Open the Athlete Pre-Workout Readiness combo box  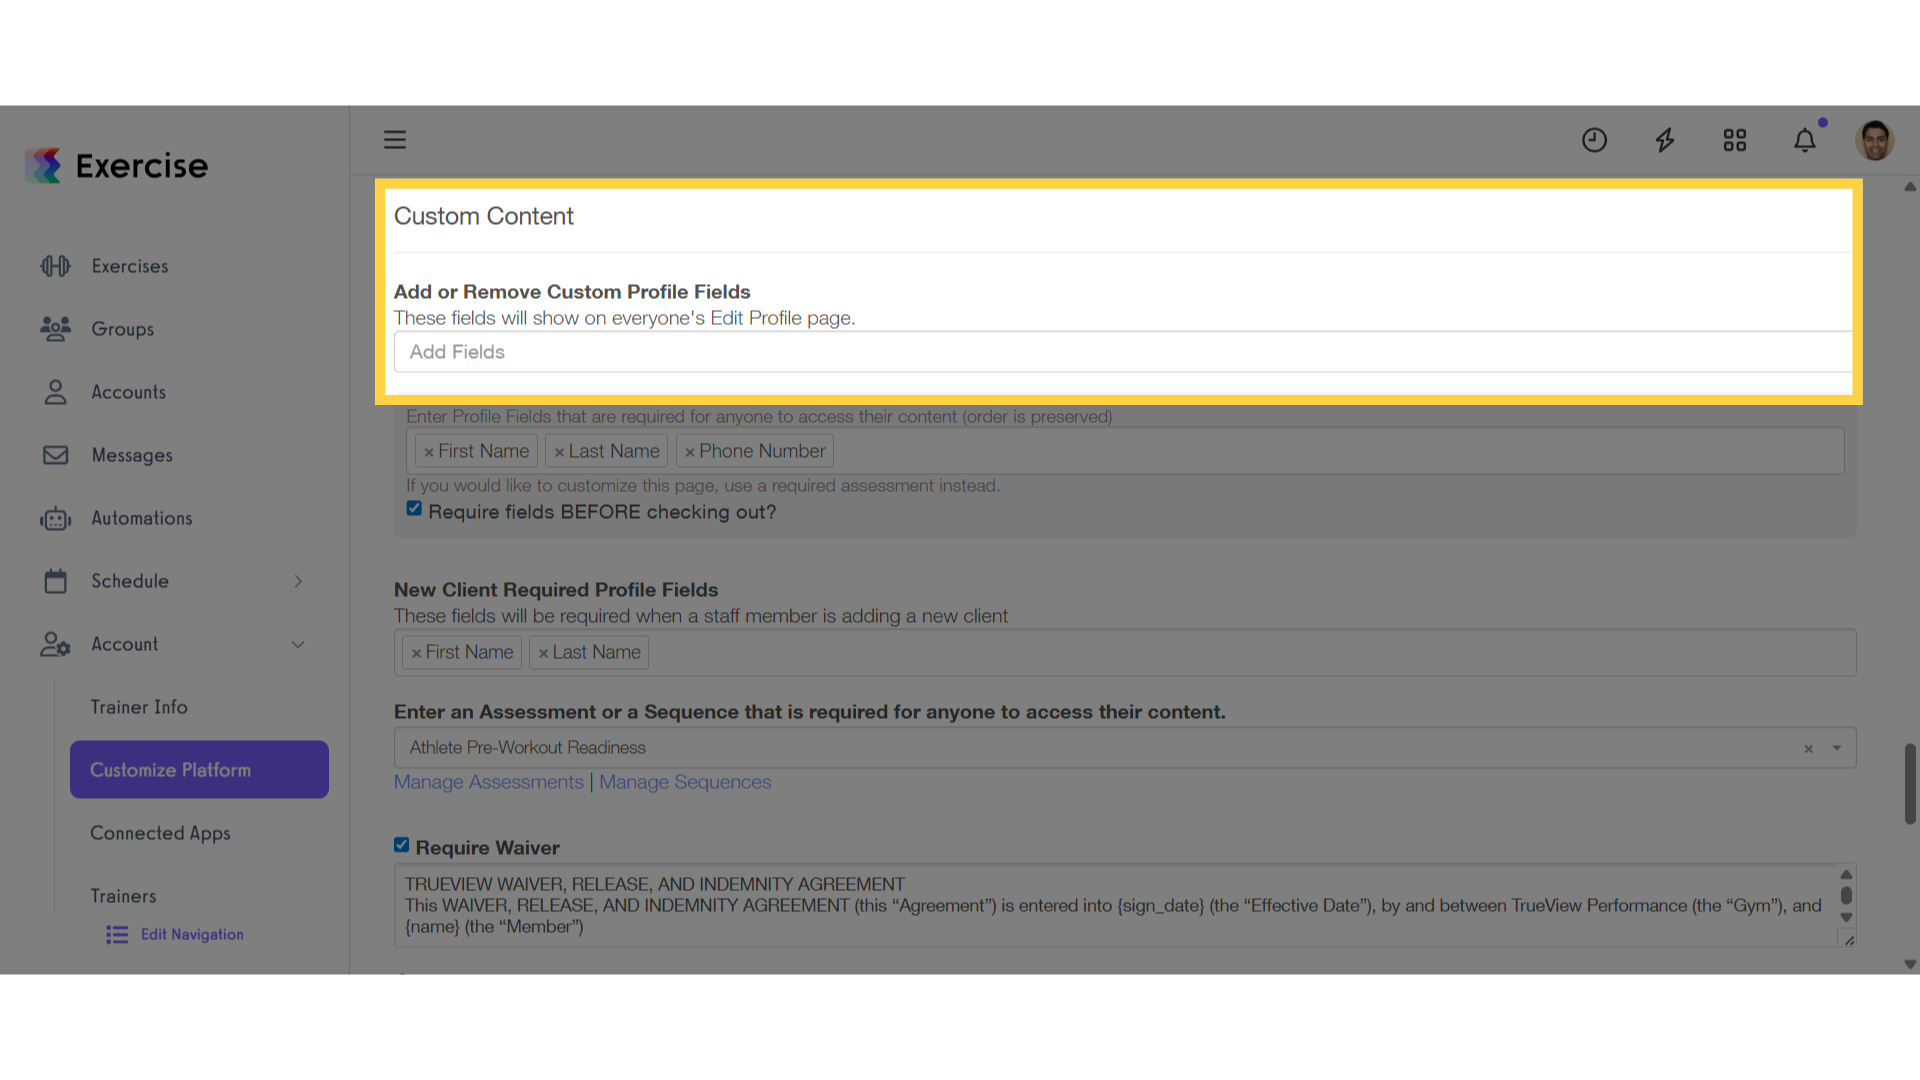click(1125, 748)
